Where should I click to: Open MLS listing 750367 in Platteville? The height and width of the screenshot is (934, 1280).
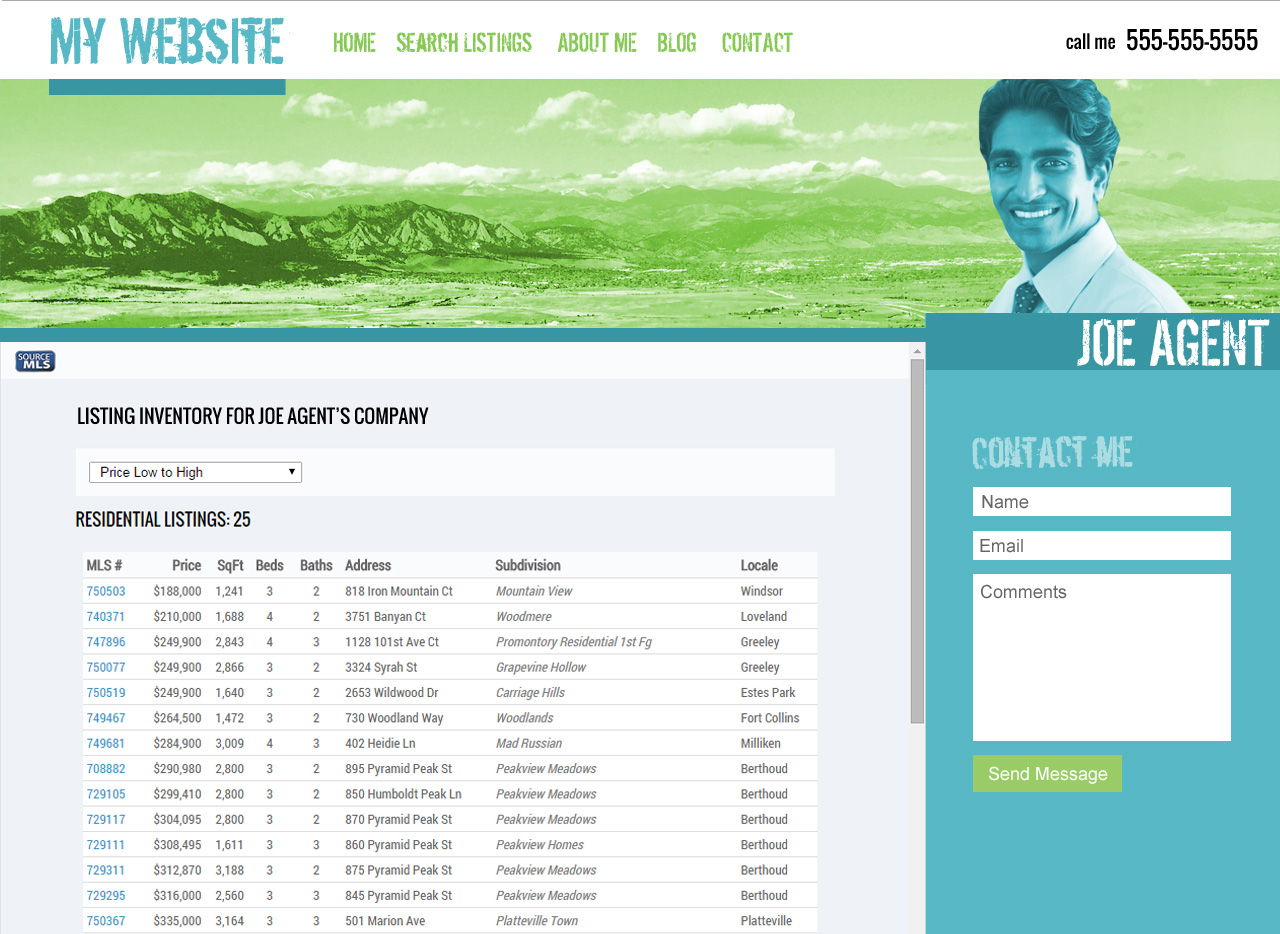(106, 921)
